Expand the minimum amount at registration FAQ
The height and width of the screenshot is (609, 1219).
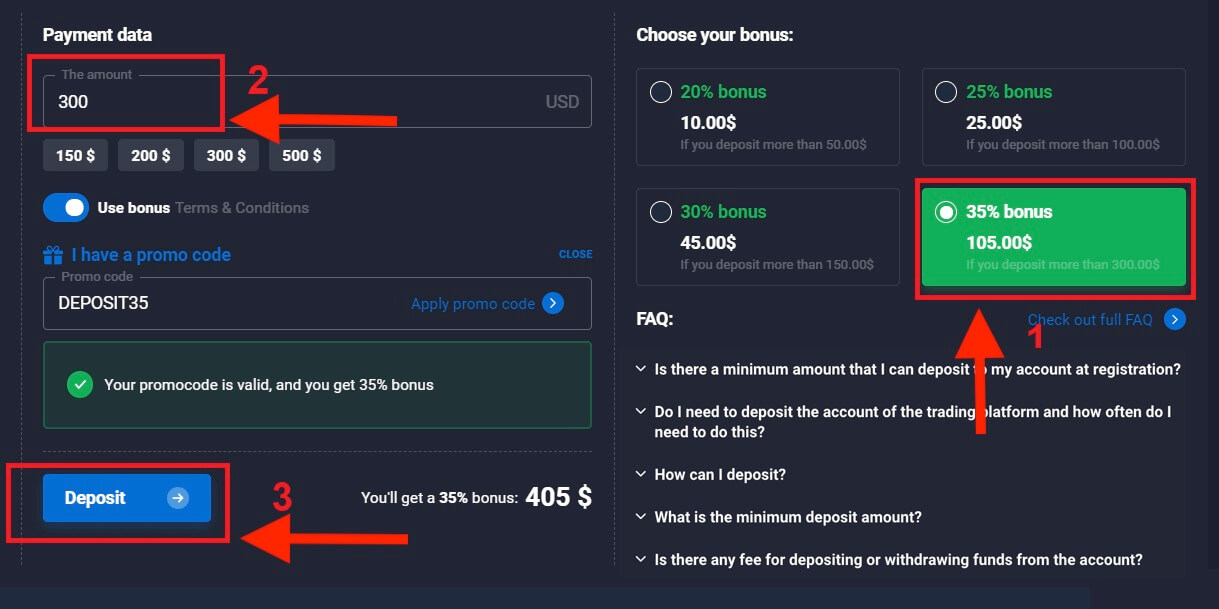(x=916, y=369)
